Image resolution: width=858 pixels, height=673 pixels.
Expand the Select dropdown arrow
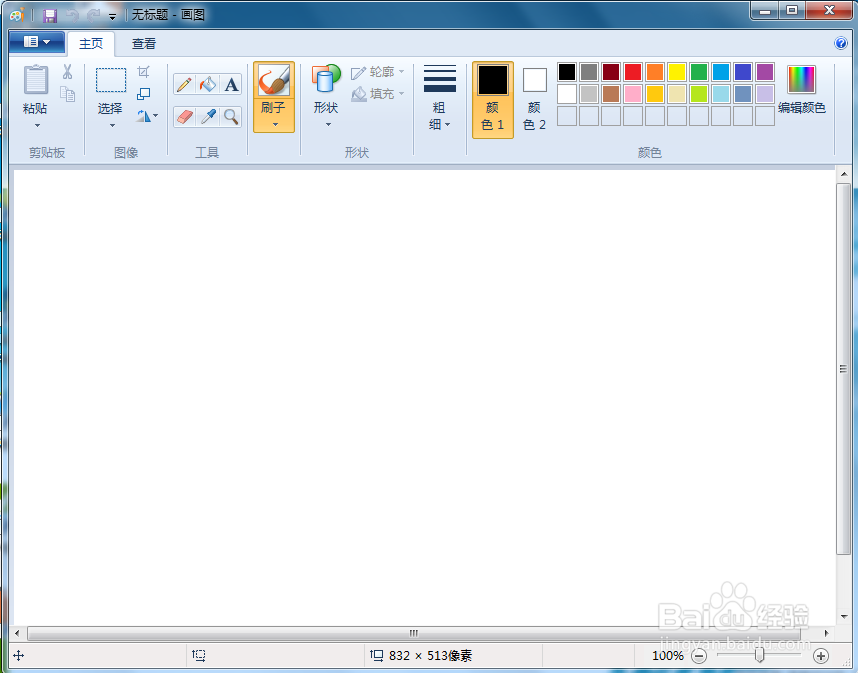pos(112,126)
